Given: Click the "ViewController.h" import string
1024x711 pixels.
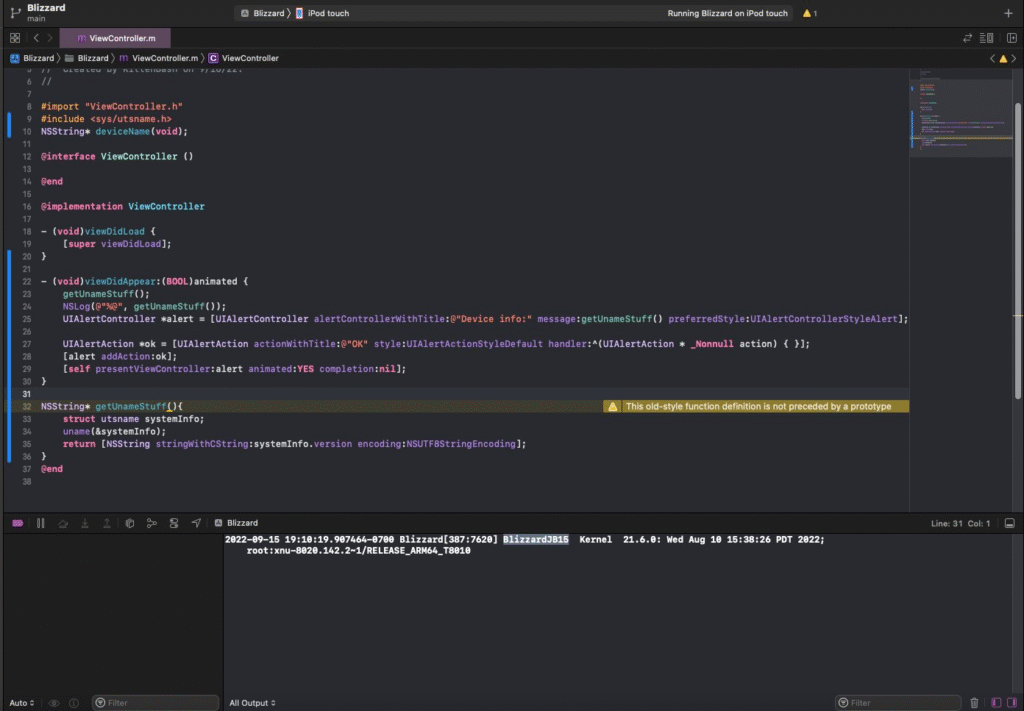Looking at the screenshot, I should point(134,106).
